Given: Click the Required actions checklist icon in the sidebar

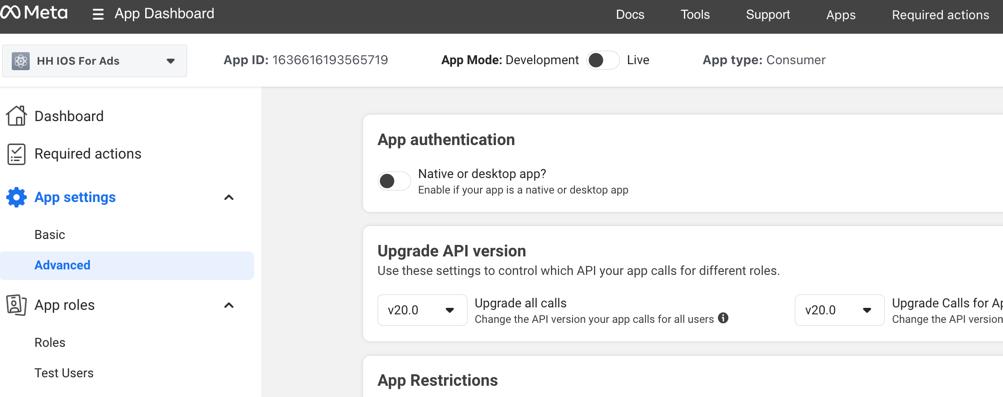Looking at the screenshot, I should 16,154.
